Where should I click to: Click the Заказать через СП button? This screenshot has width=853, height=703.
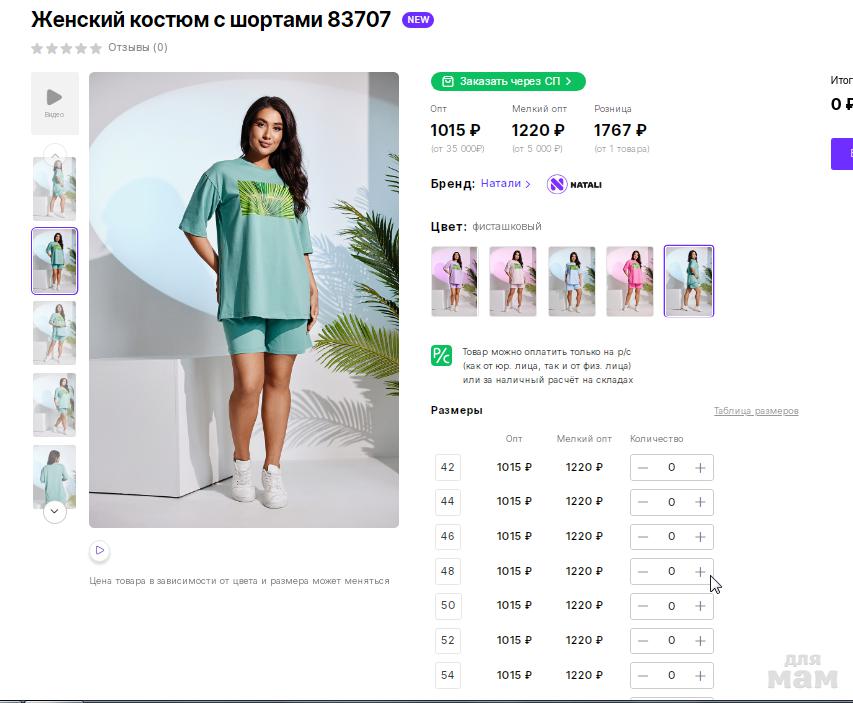pos(508,81)
